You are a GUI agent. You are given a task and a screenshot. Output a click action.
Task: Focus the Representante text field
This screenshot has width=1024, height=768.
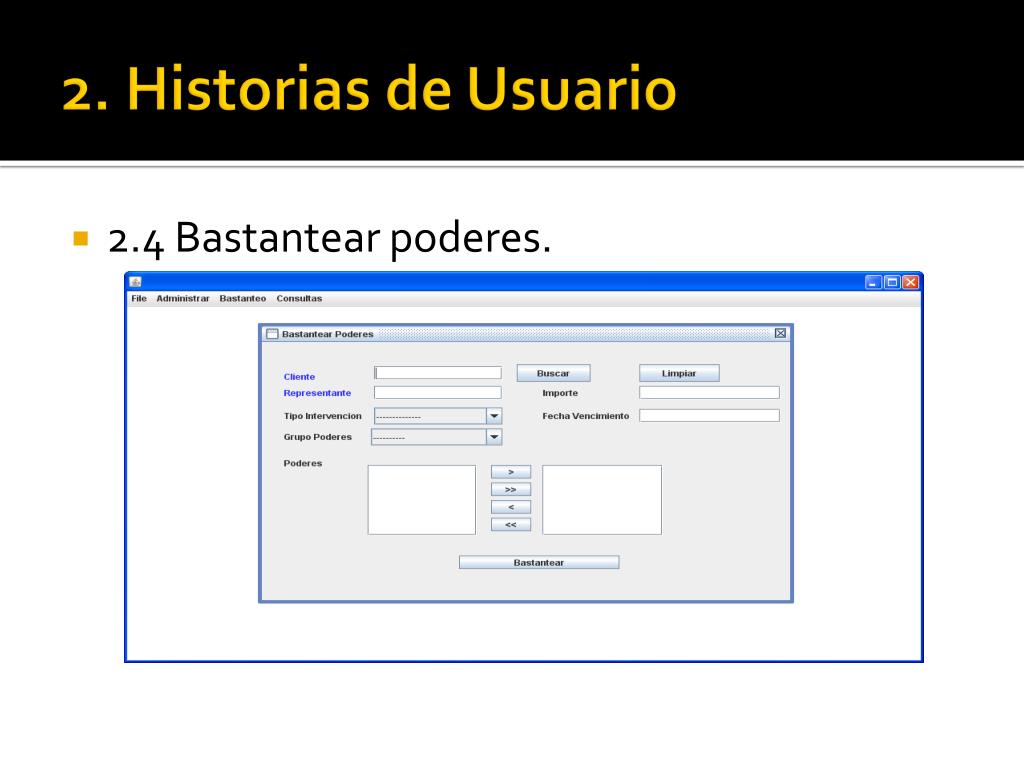click(x=438, y=392)
